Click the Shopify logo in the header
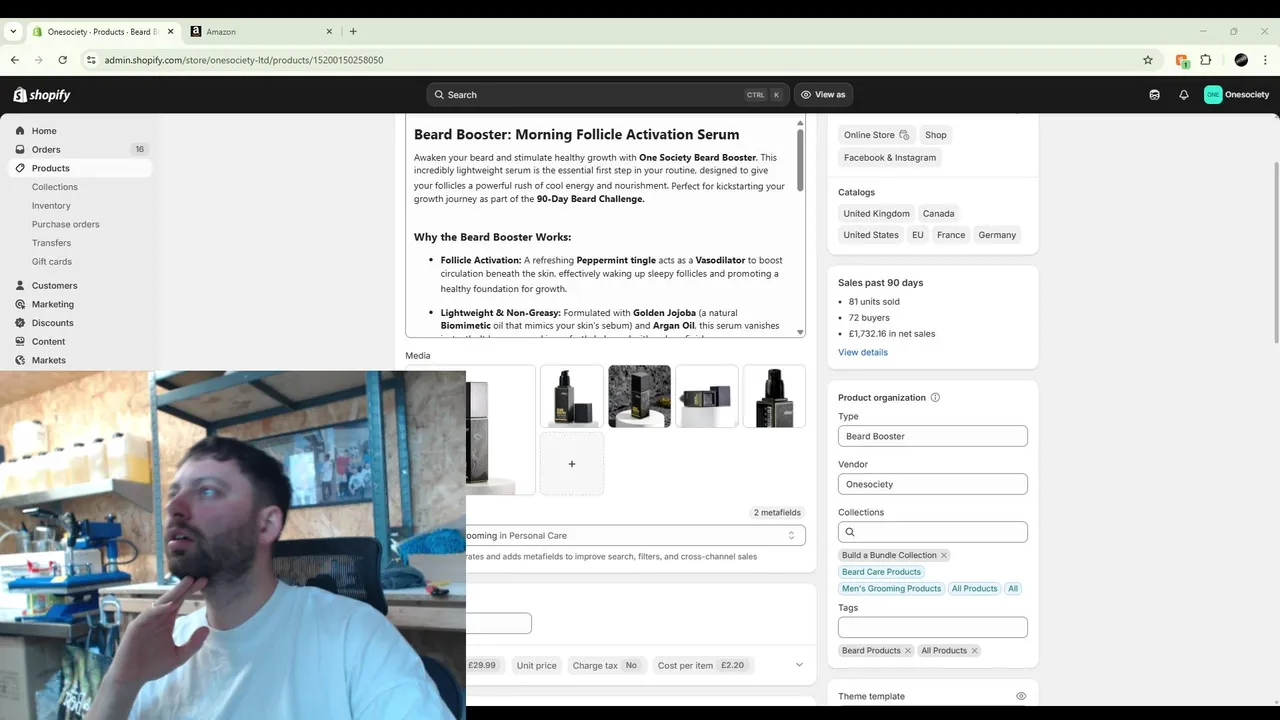Image resolution: width=1280 pixels, height=720 pixels. pyautogui.click(x=42, y=95)
